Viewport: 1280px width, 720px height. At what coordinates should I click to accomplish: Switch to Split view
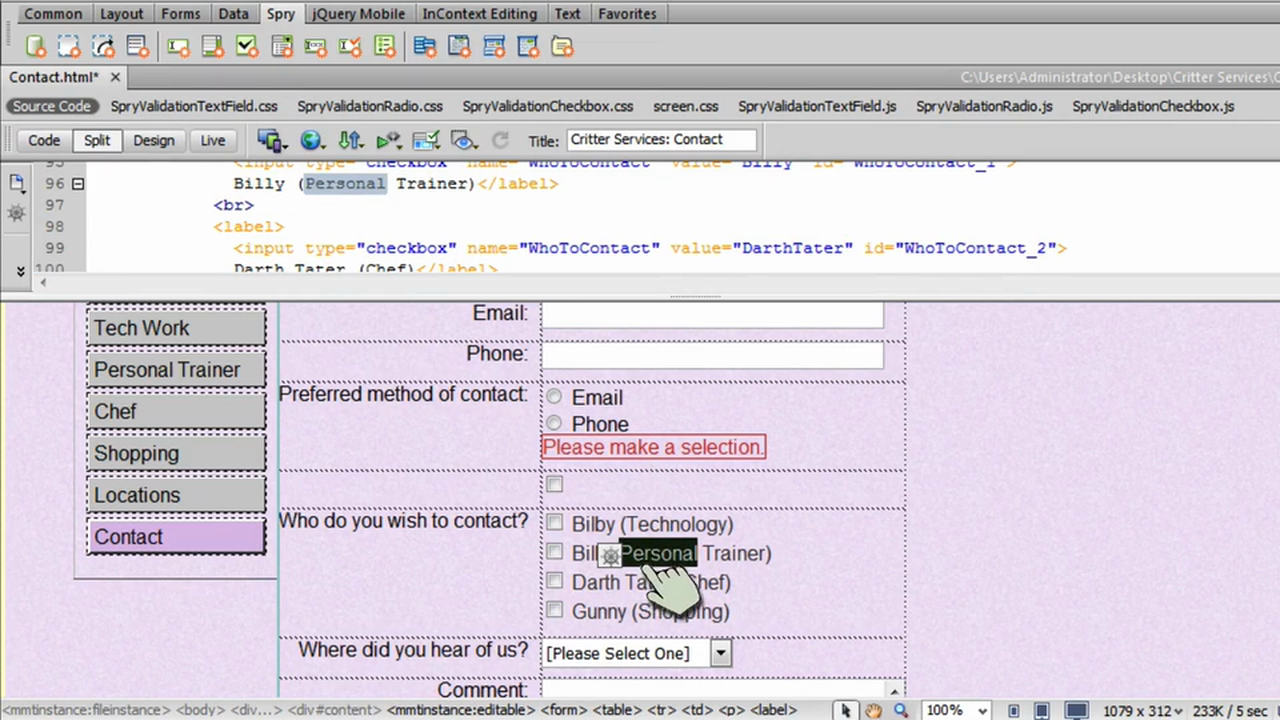[x=96, y=140]
